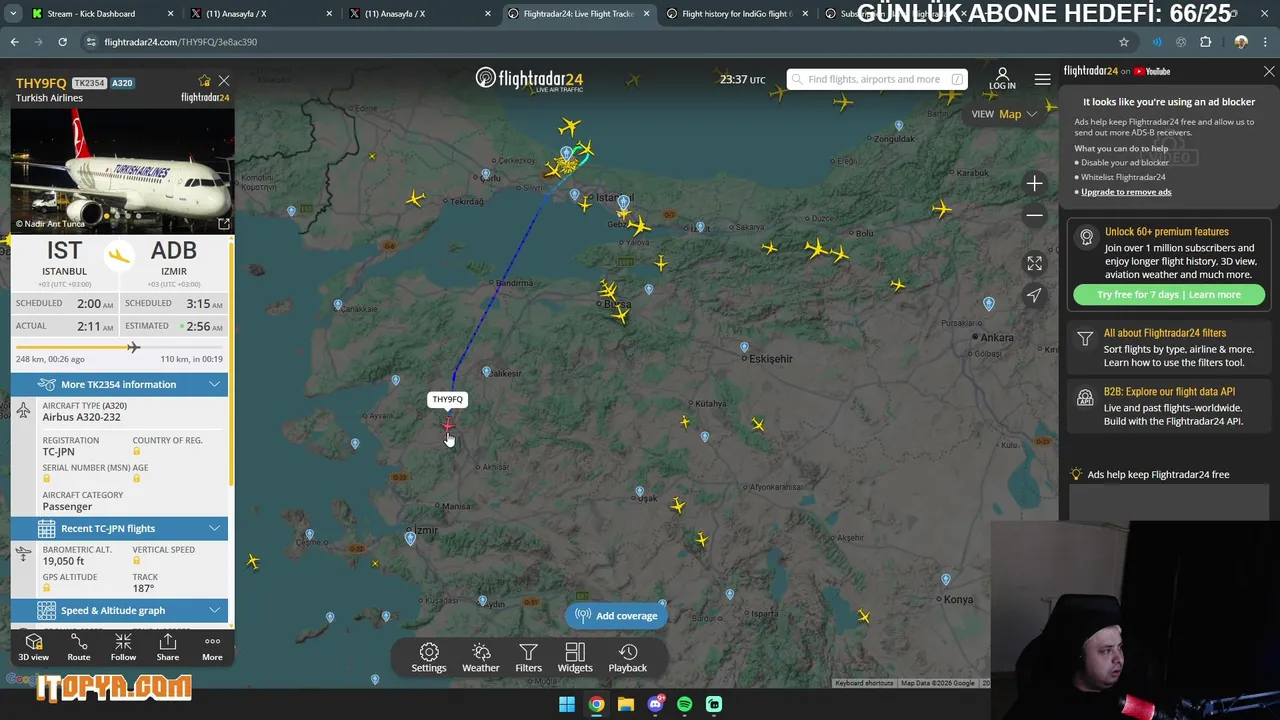Open the LOG IN account menu
This screenshot has width=1280, height=720.
tap(1002, 79)
